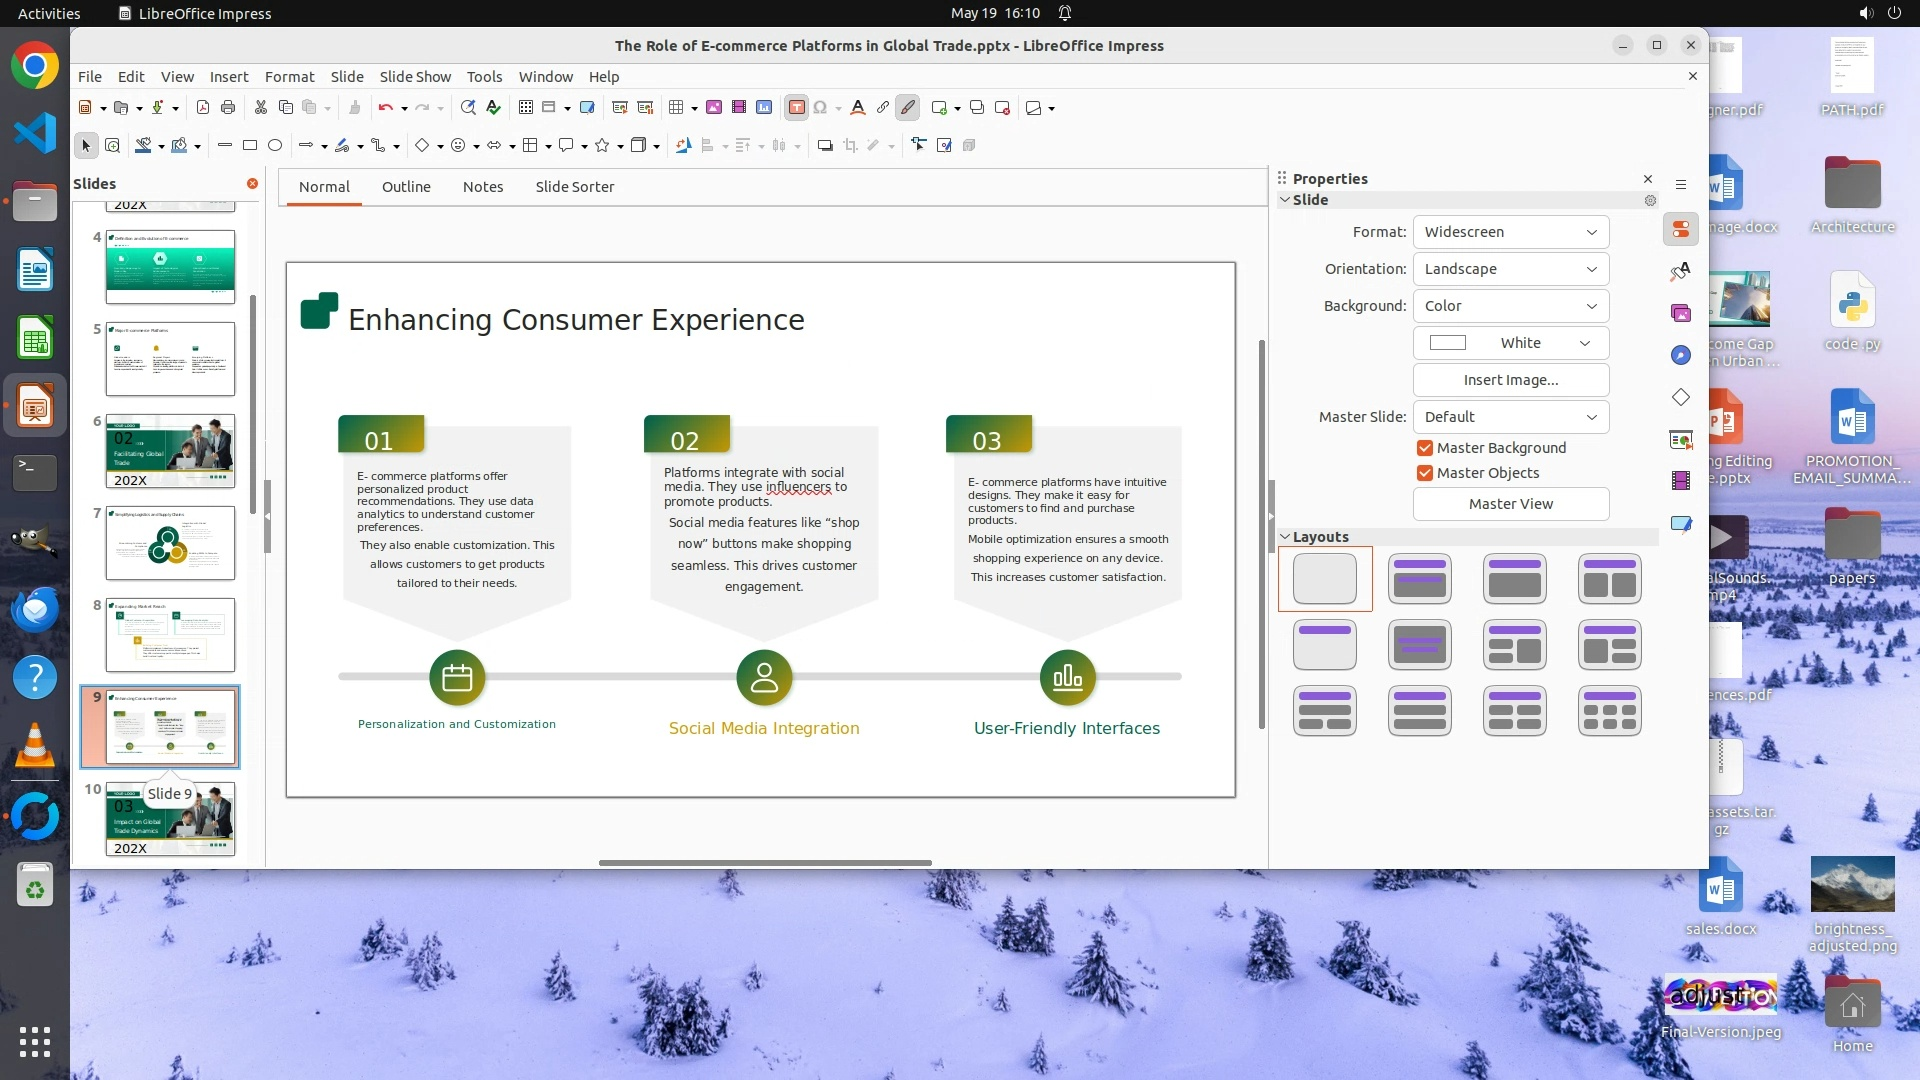Click the Print icon in toolbar
This screenshot has width=1920, height=1080.
point(228,108)
